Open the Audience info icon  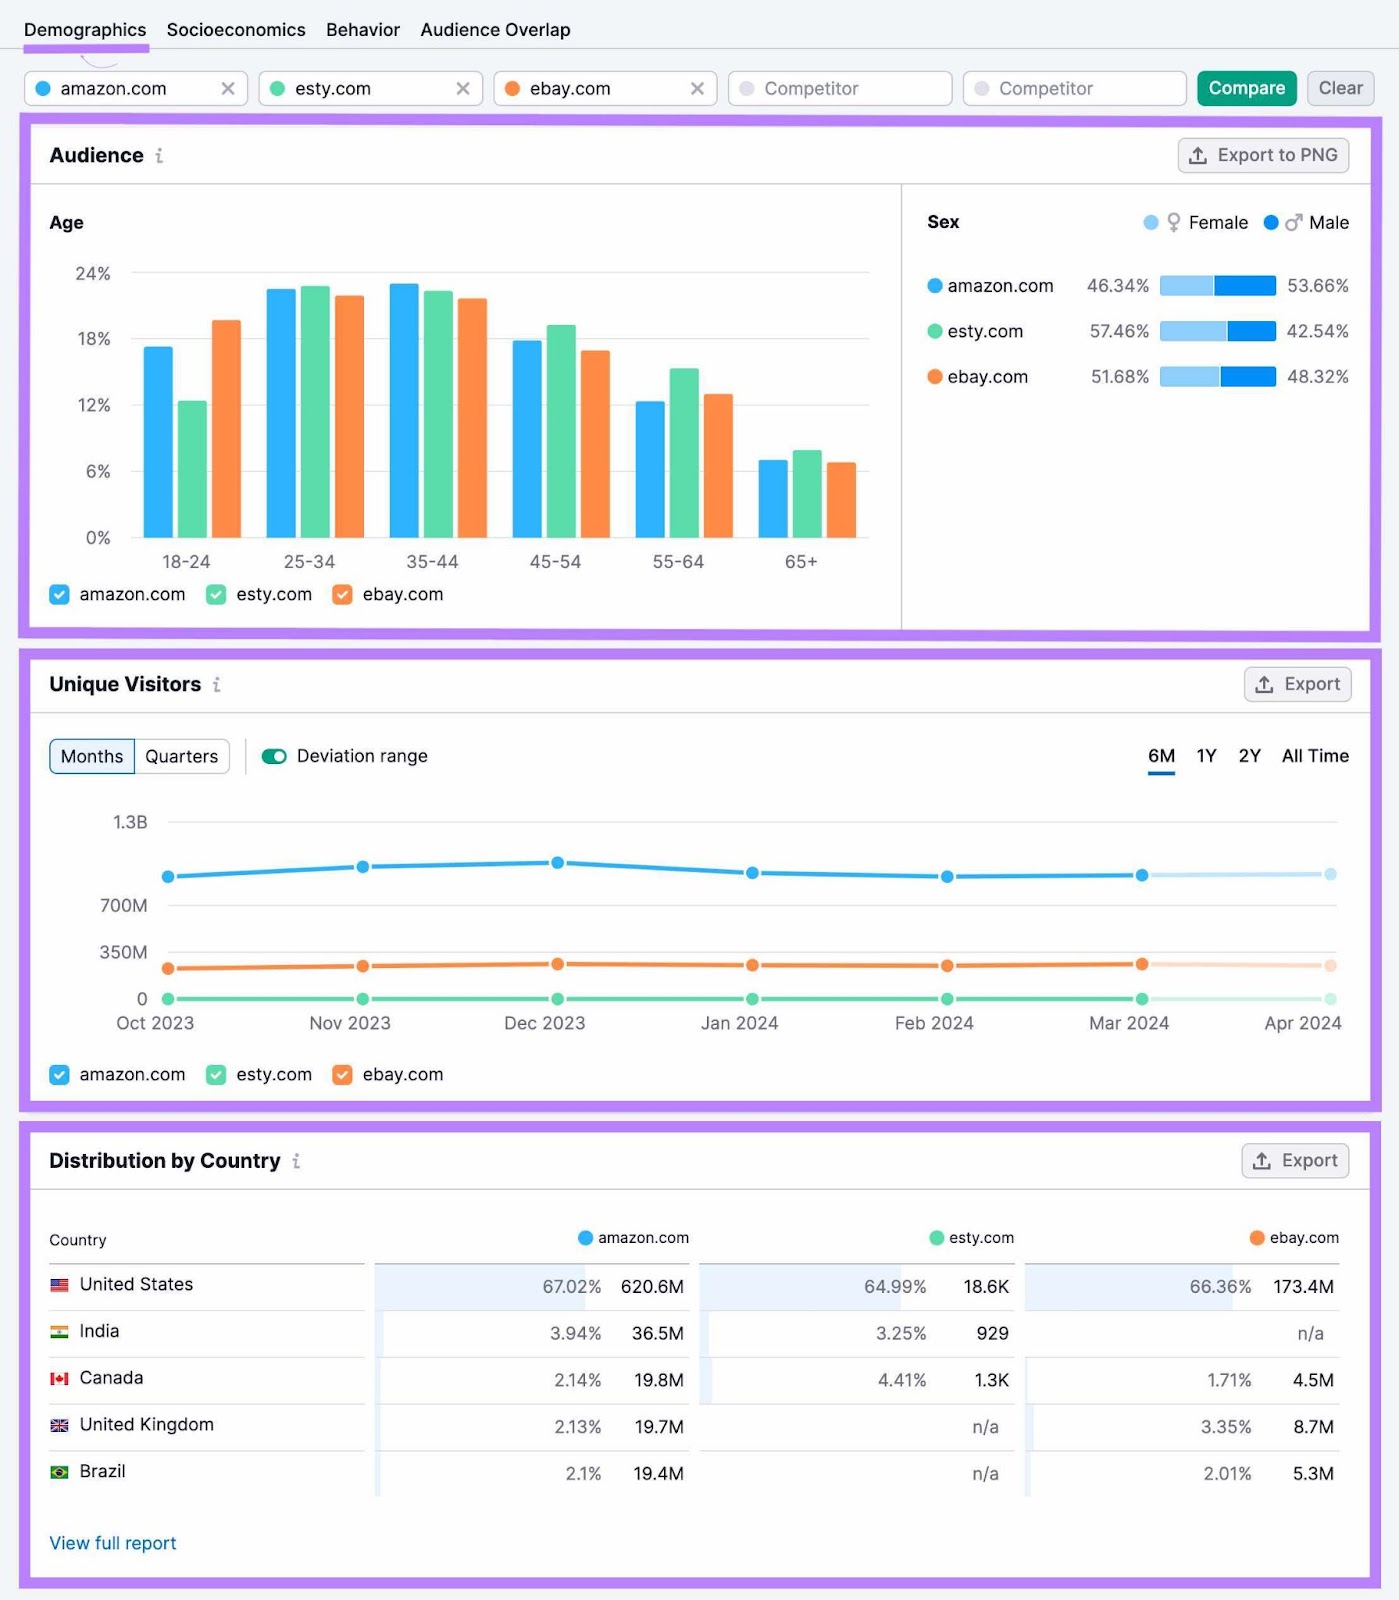point(159,156)
